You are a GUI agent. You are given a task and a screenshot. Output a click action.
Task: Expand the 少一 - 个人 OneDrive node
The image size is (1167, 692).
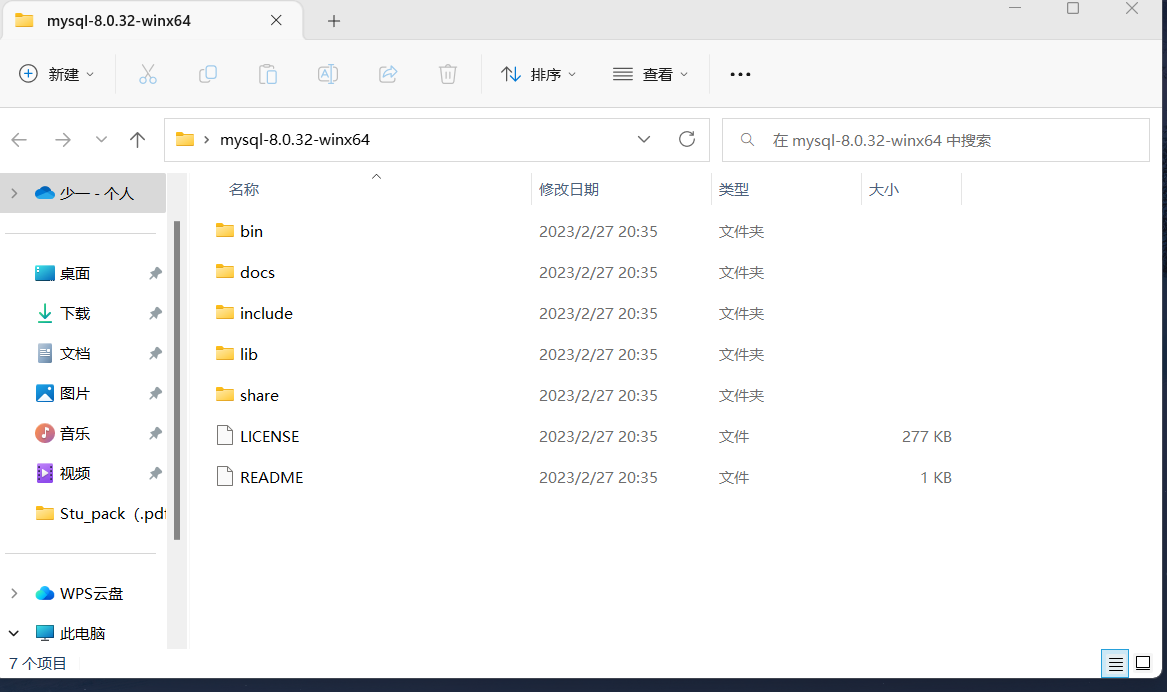[x=14, y=193]
